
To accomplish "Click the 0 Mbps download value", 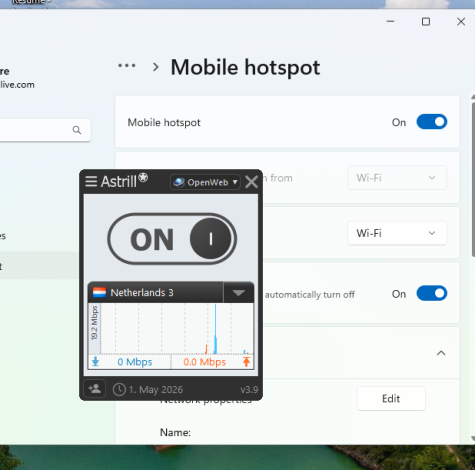I will (x=135, y=362).
